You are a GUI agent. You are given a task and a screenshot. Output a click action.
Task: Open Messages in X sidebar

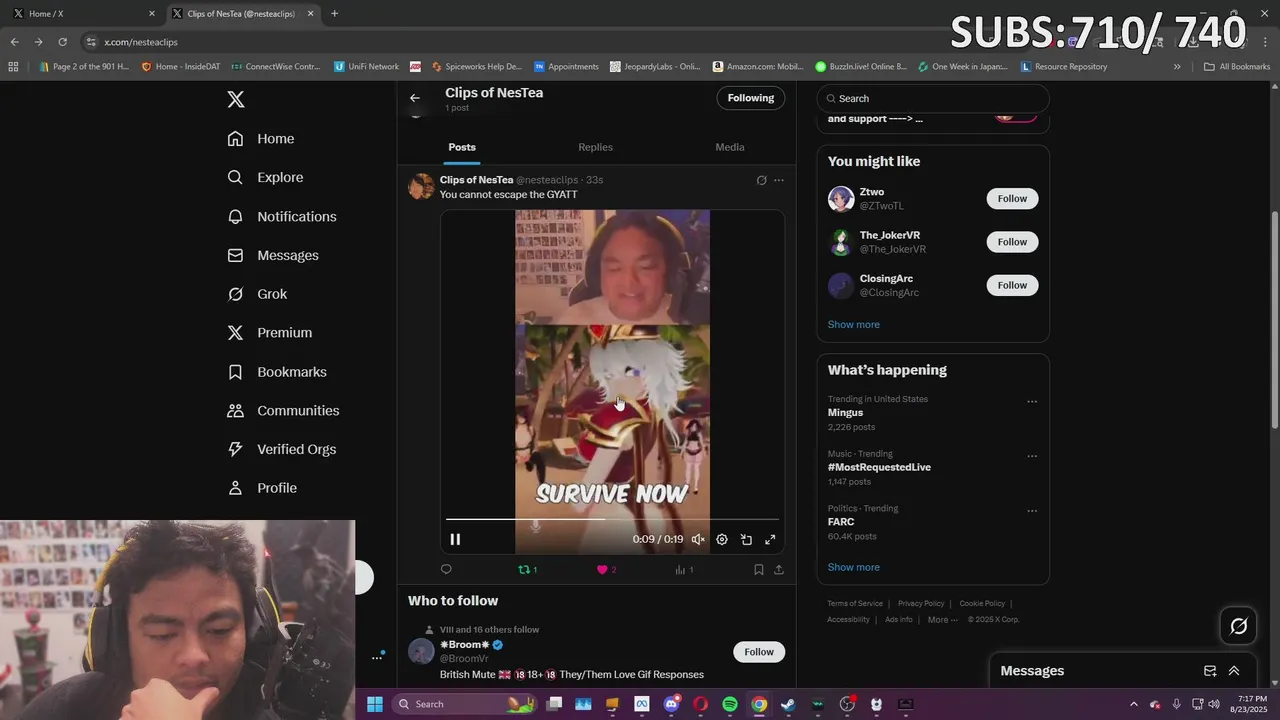pos(273,255)
